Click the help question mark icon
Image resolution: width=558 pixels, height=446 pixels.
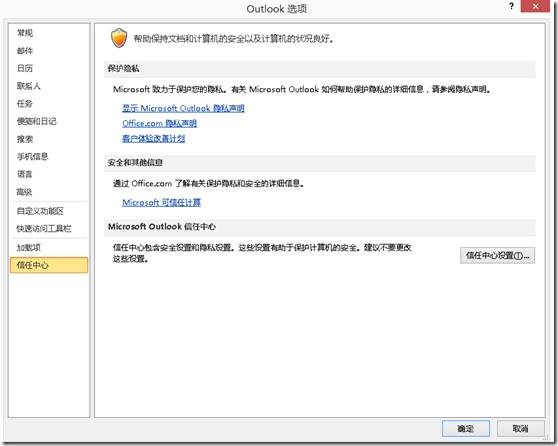coord(511,6)
